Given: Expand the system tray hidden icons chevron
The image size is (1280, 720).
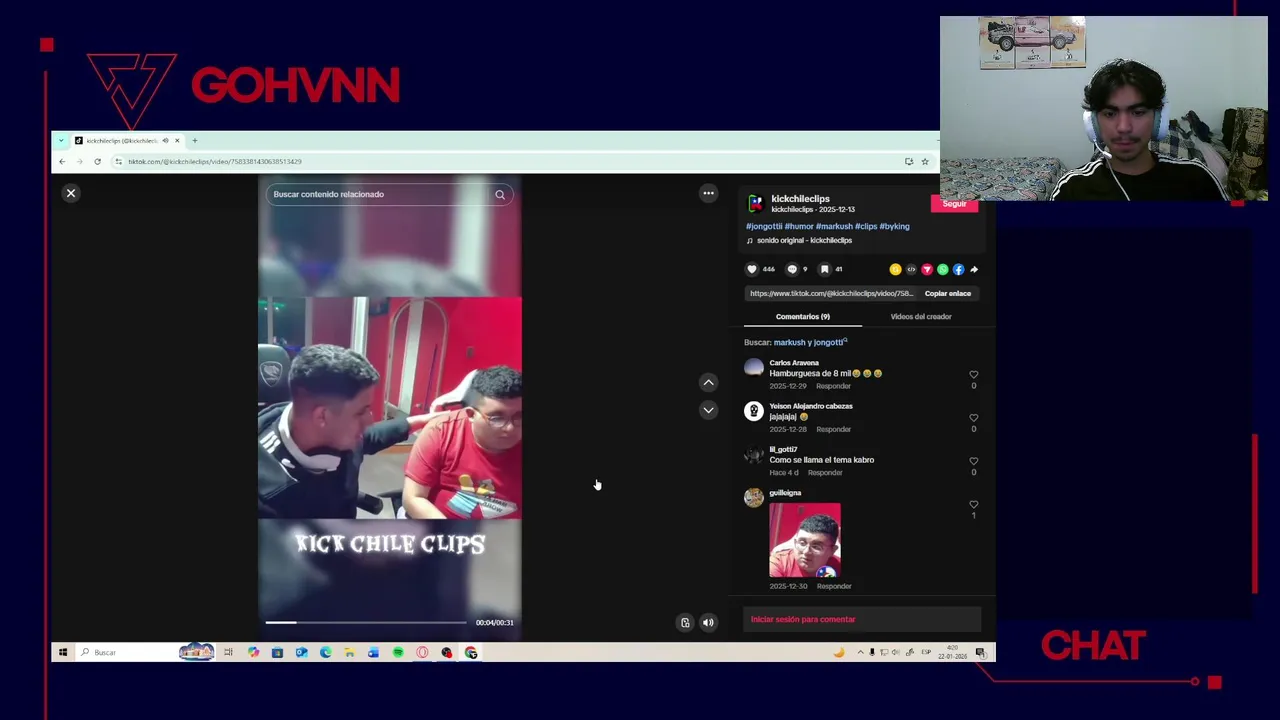Looking at the screenshot, I should [860, 653].
